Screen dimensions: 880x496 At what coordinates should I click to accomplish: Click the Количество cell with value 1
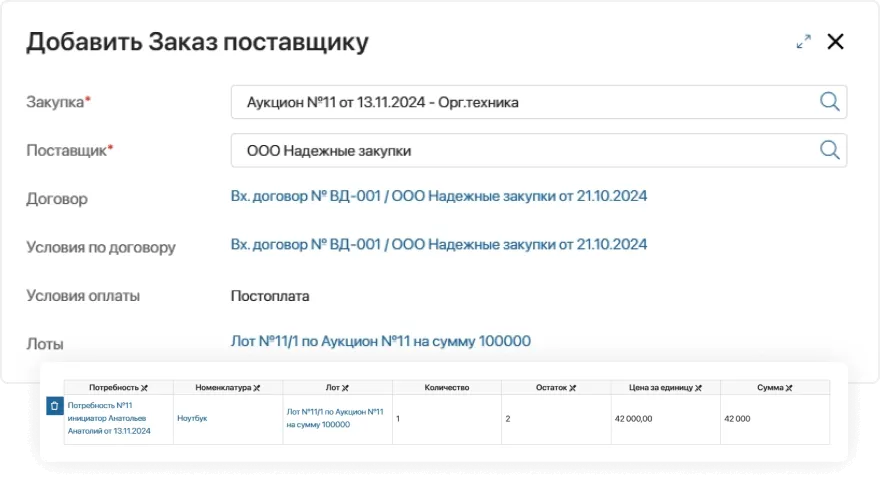coord(446,418)
